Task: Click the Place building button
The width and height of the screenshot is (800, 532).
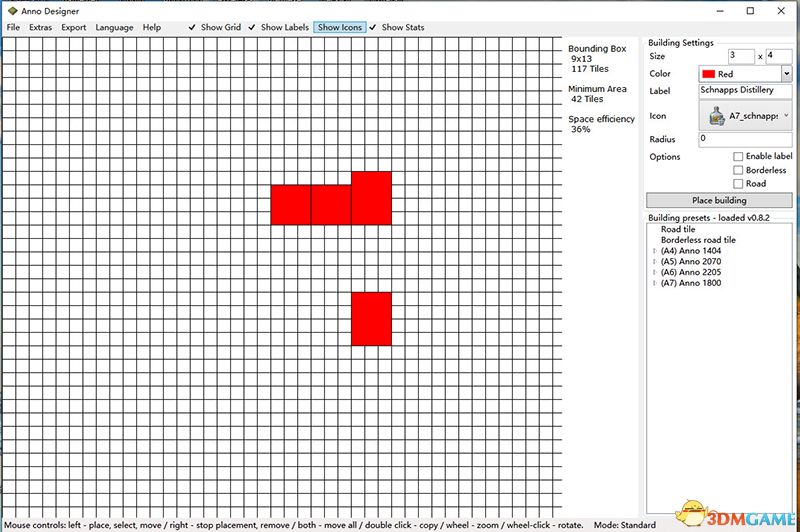Action: click(x=718, y=200)
